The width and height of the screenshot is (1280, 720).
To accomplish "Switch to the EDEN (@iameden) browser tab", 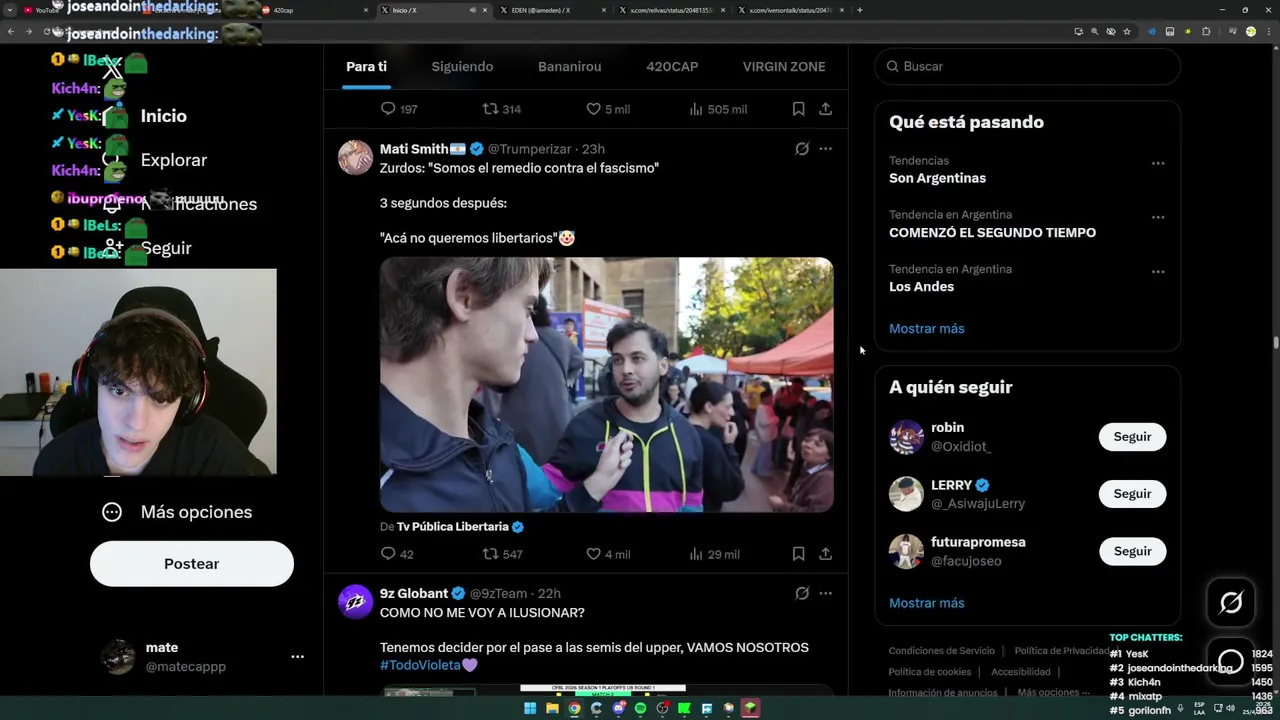I will pyautogui.click(x=555, y=10).
